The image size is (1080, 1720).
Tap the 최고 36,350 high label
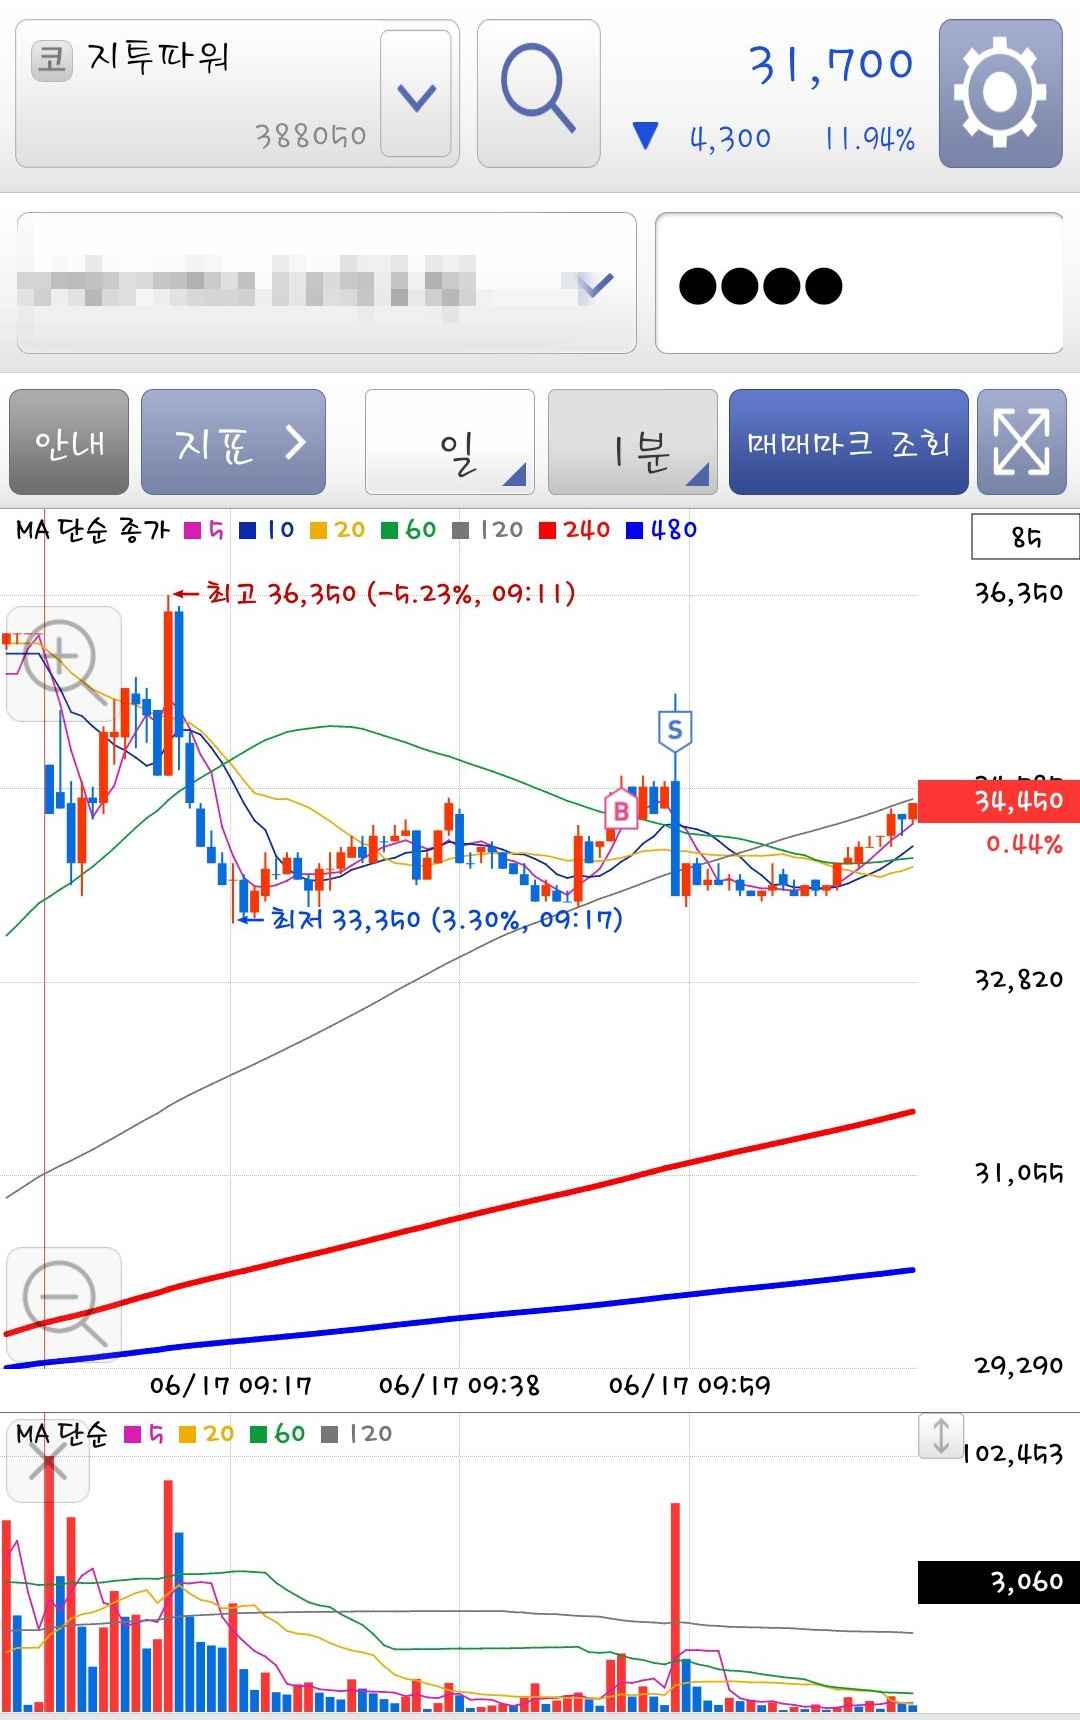point(390,593)
